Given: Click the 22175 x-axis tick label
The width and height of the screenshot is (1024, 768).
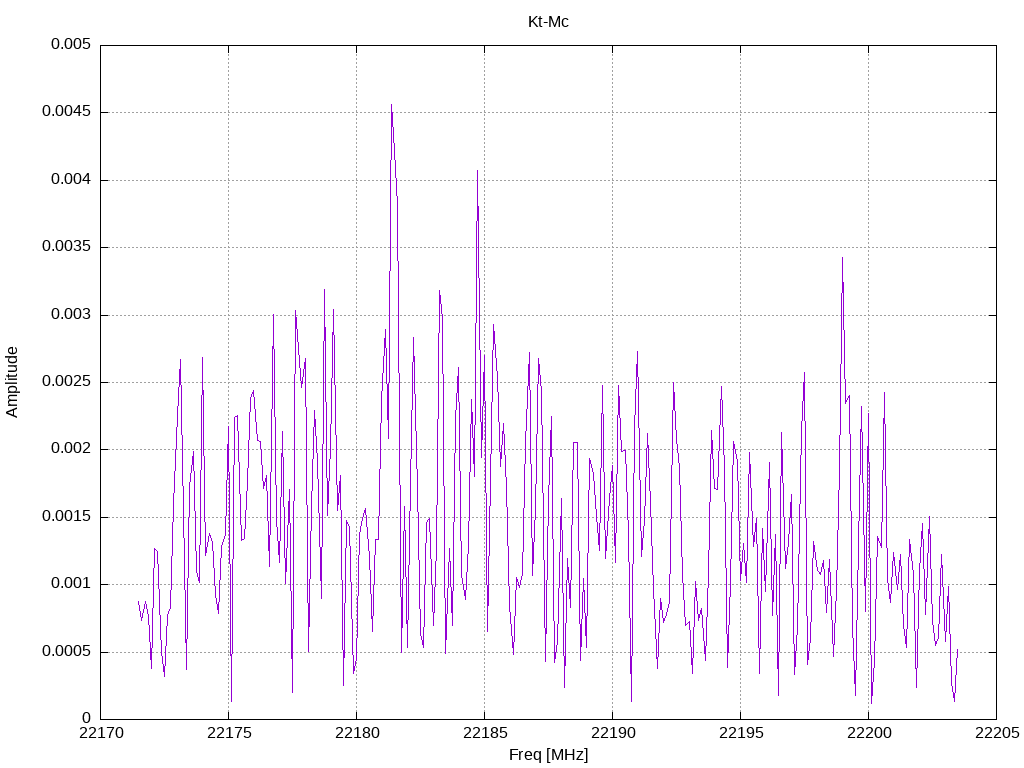Looking at the screenshot, I should [229, 733].
